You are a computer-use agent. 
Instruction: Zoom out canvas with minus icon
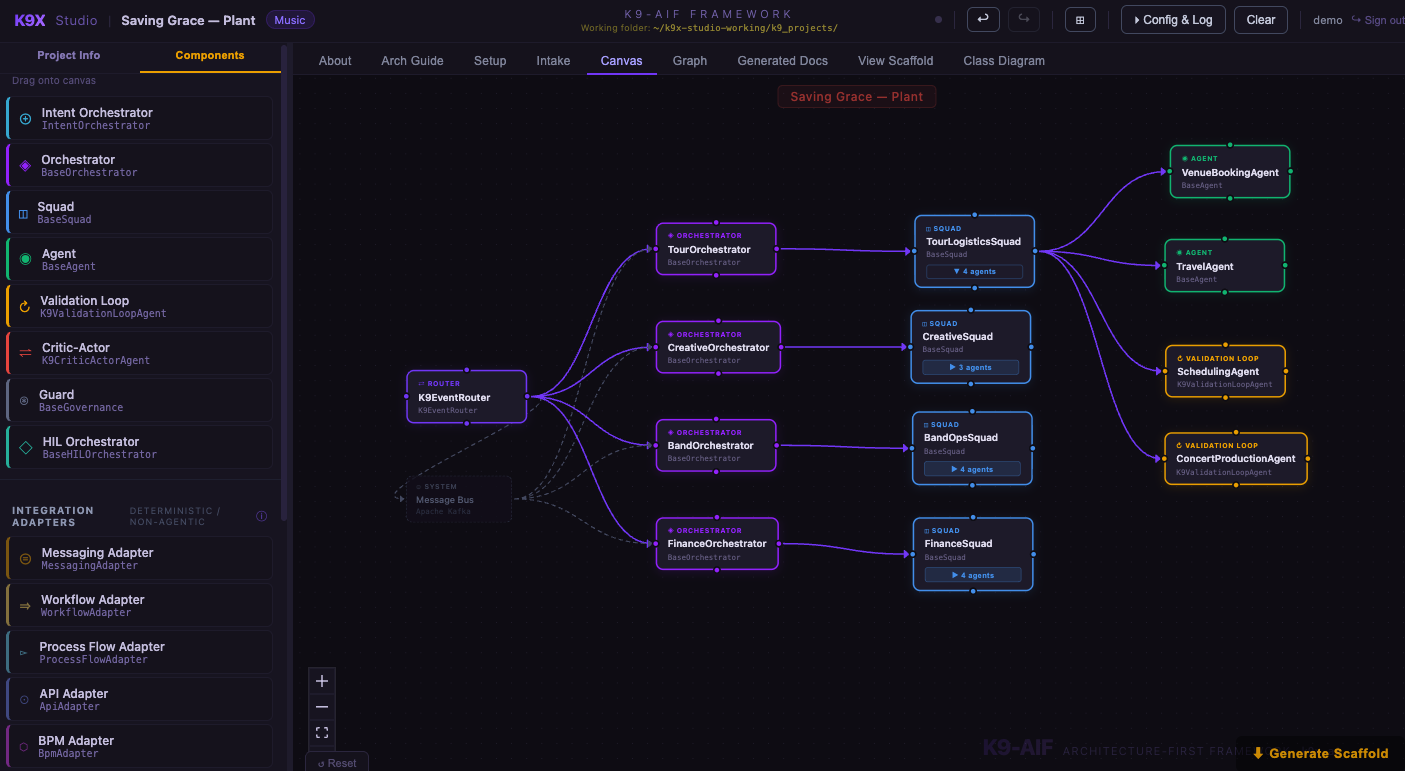tap(322, 707)
